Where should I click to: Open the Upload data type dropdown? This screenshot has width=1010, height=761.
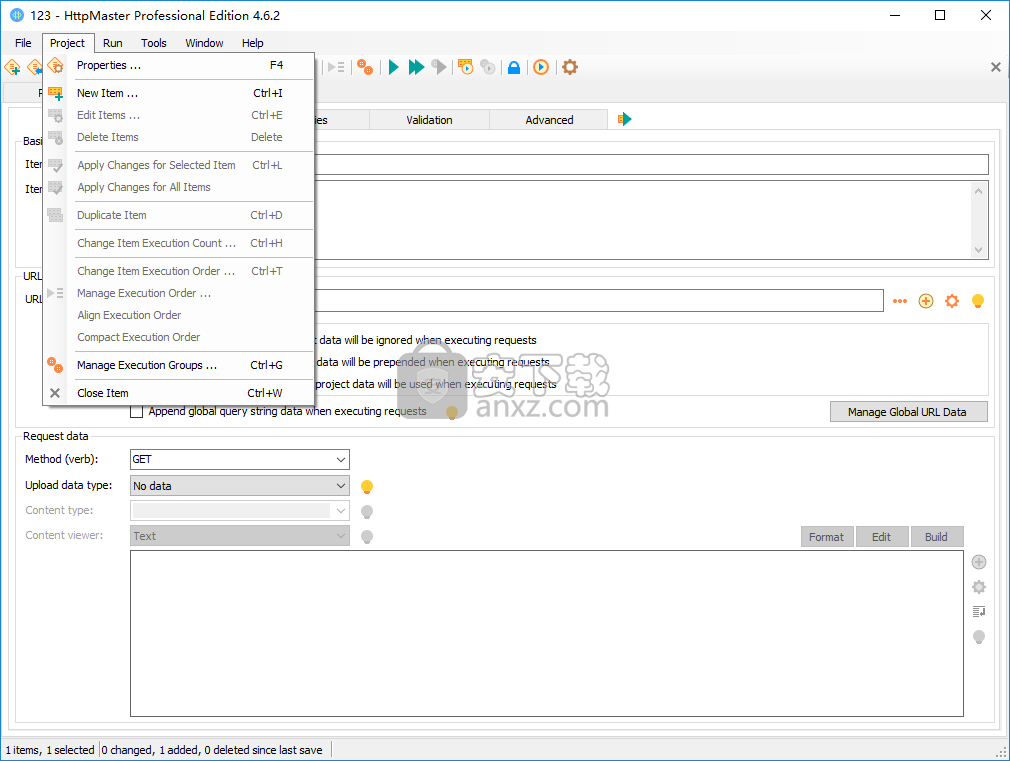[240, 486]
